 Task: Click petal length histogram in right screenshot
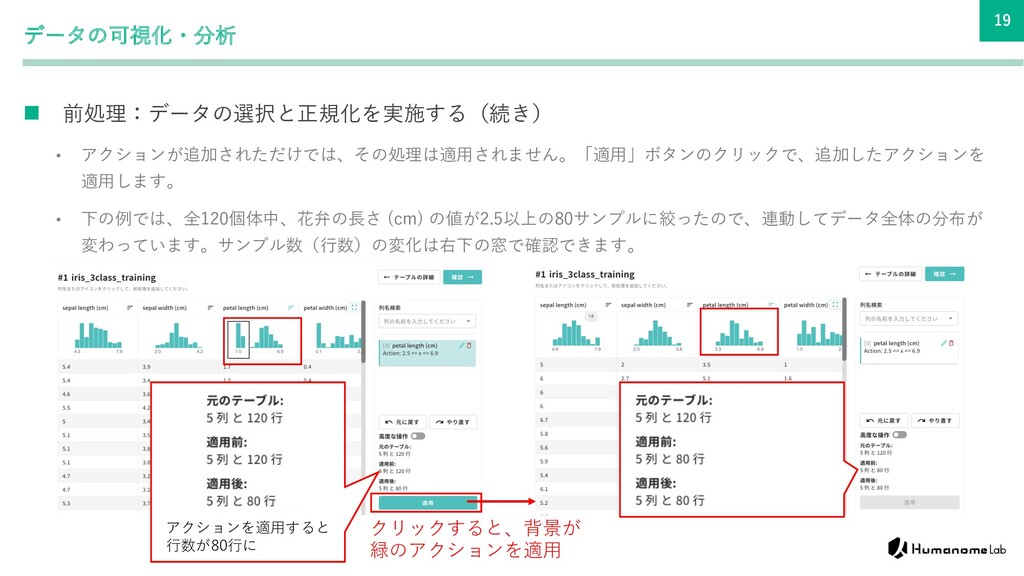tap(739, 332)
